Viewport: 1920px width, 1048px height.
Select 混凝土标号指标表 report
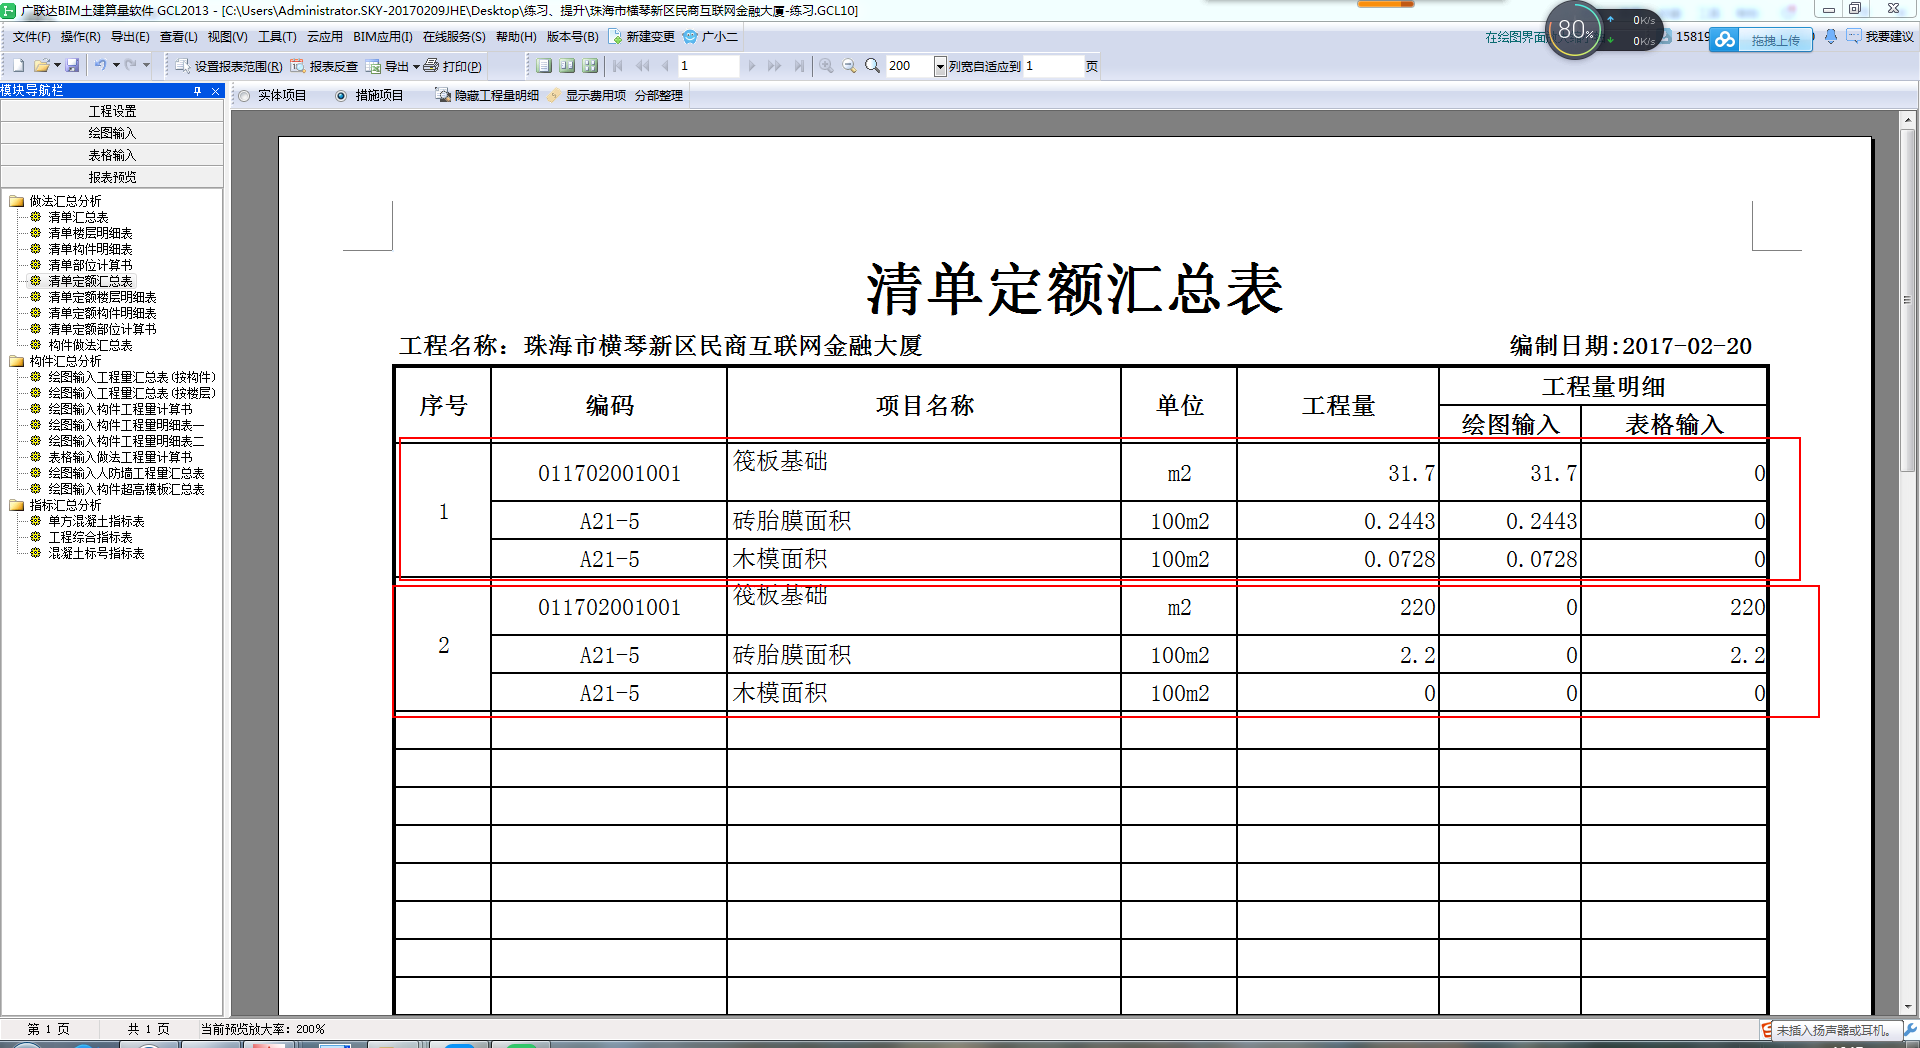96,553
